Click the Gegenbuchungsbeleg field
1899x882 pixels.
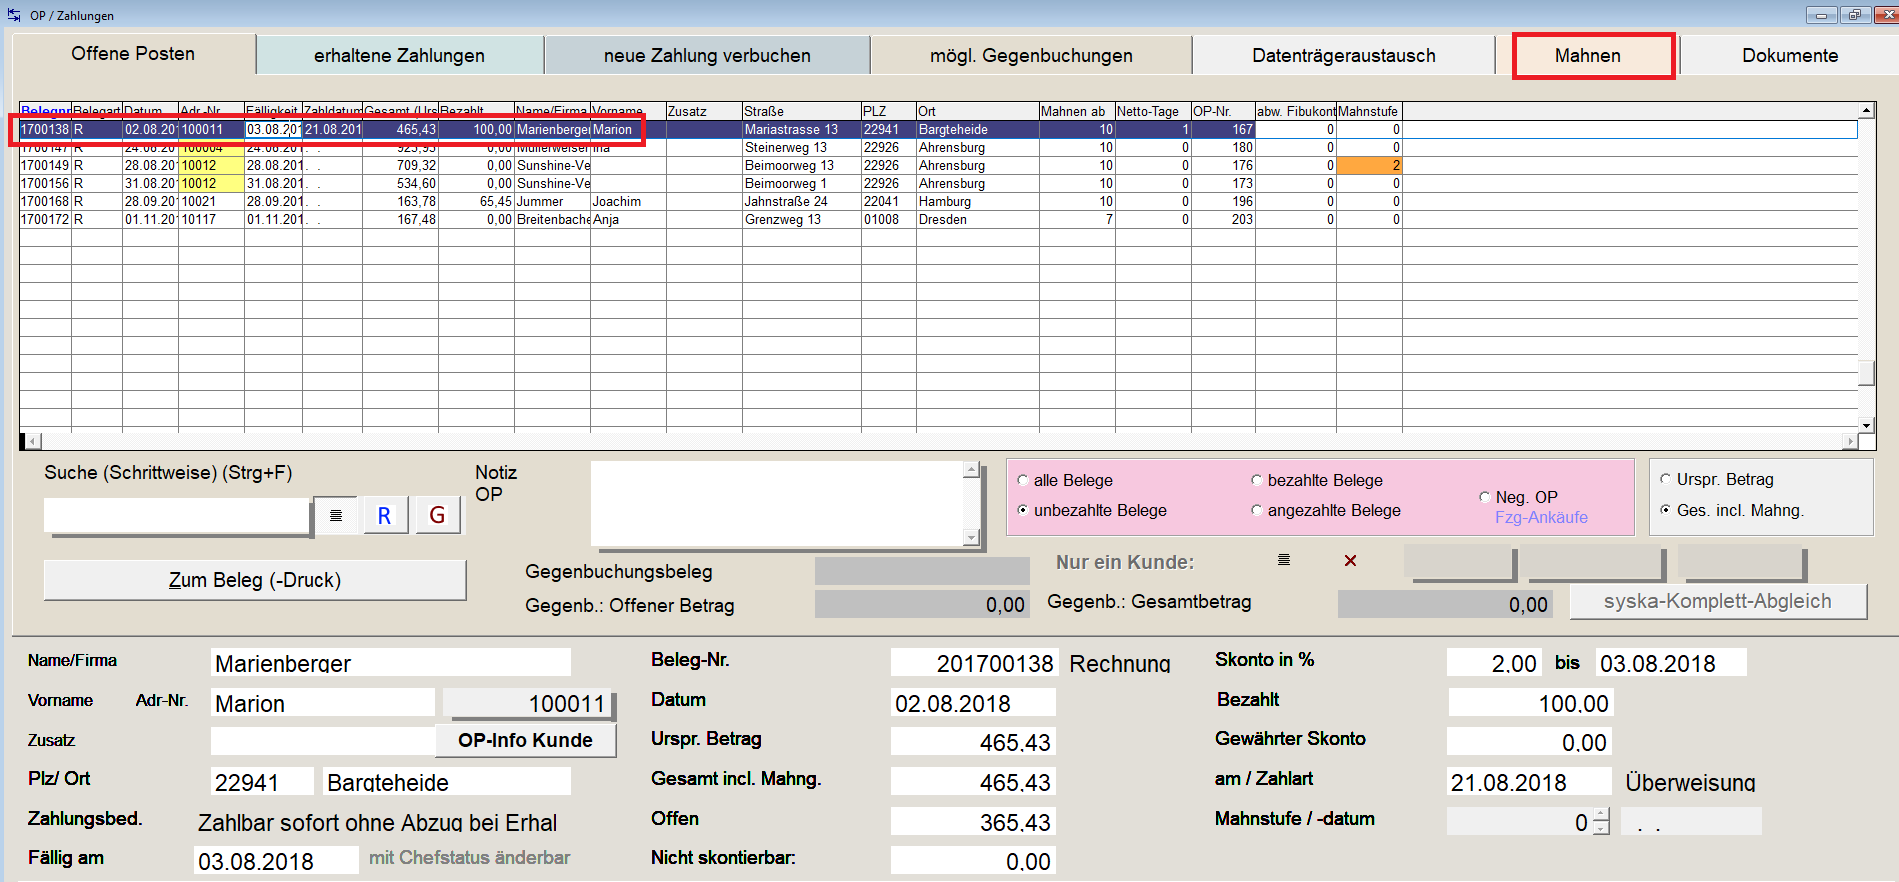[x=922, y=571]
